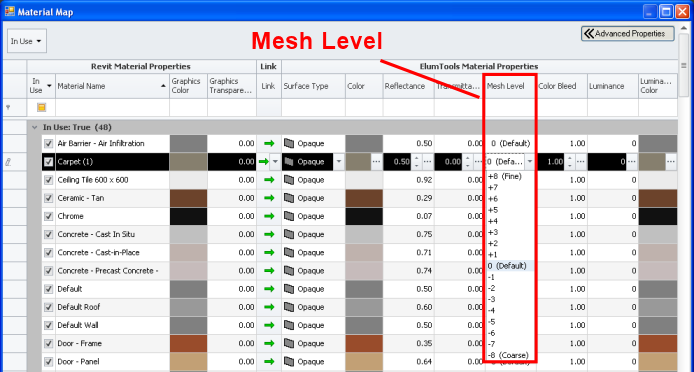
Task: Click the ellipsis button beside Carpet color swatch
Action: tap(376, 162)
